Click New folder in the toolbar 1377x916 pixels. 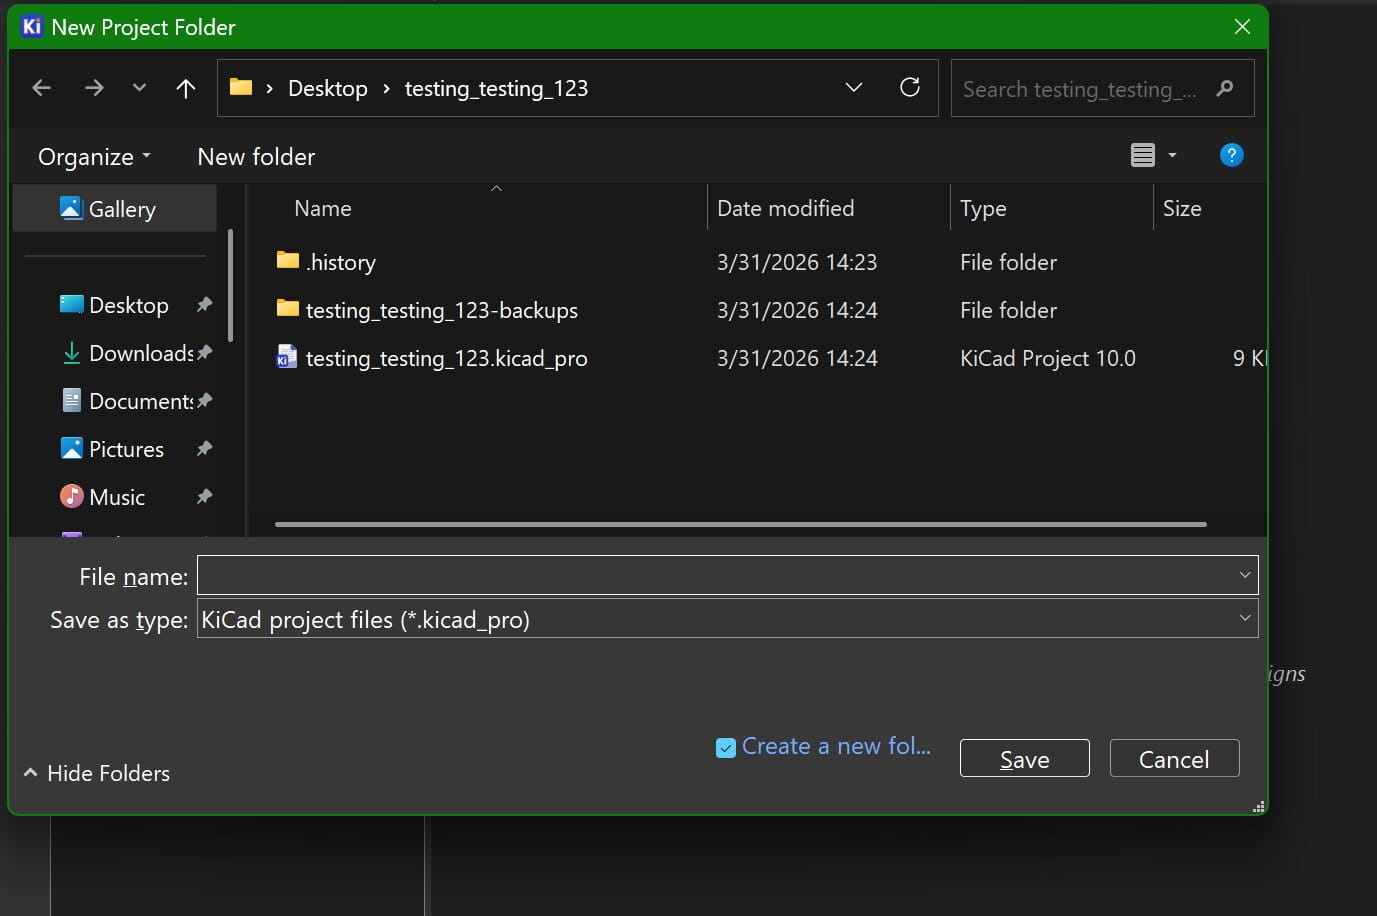tap(256, 157)
